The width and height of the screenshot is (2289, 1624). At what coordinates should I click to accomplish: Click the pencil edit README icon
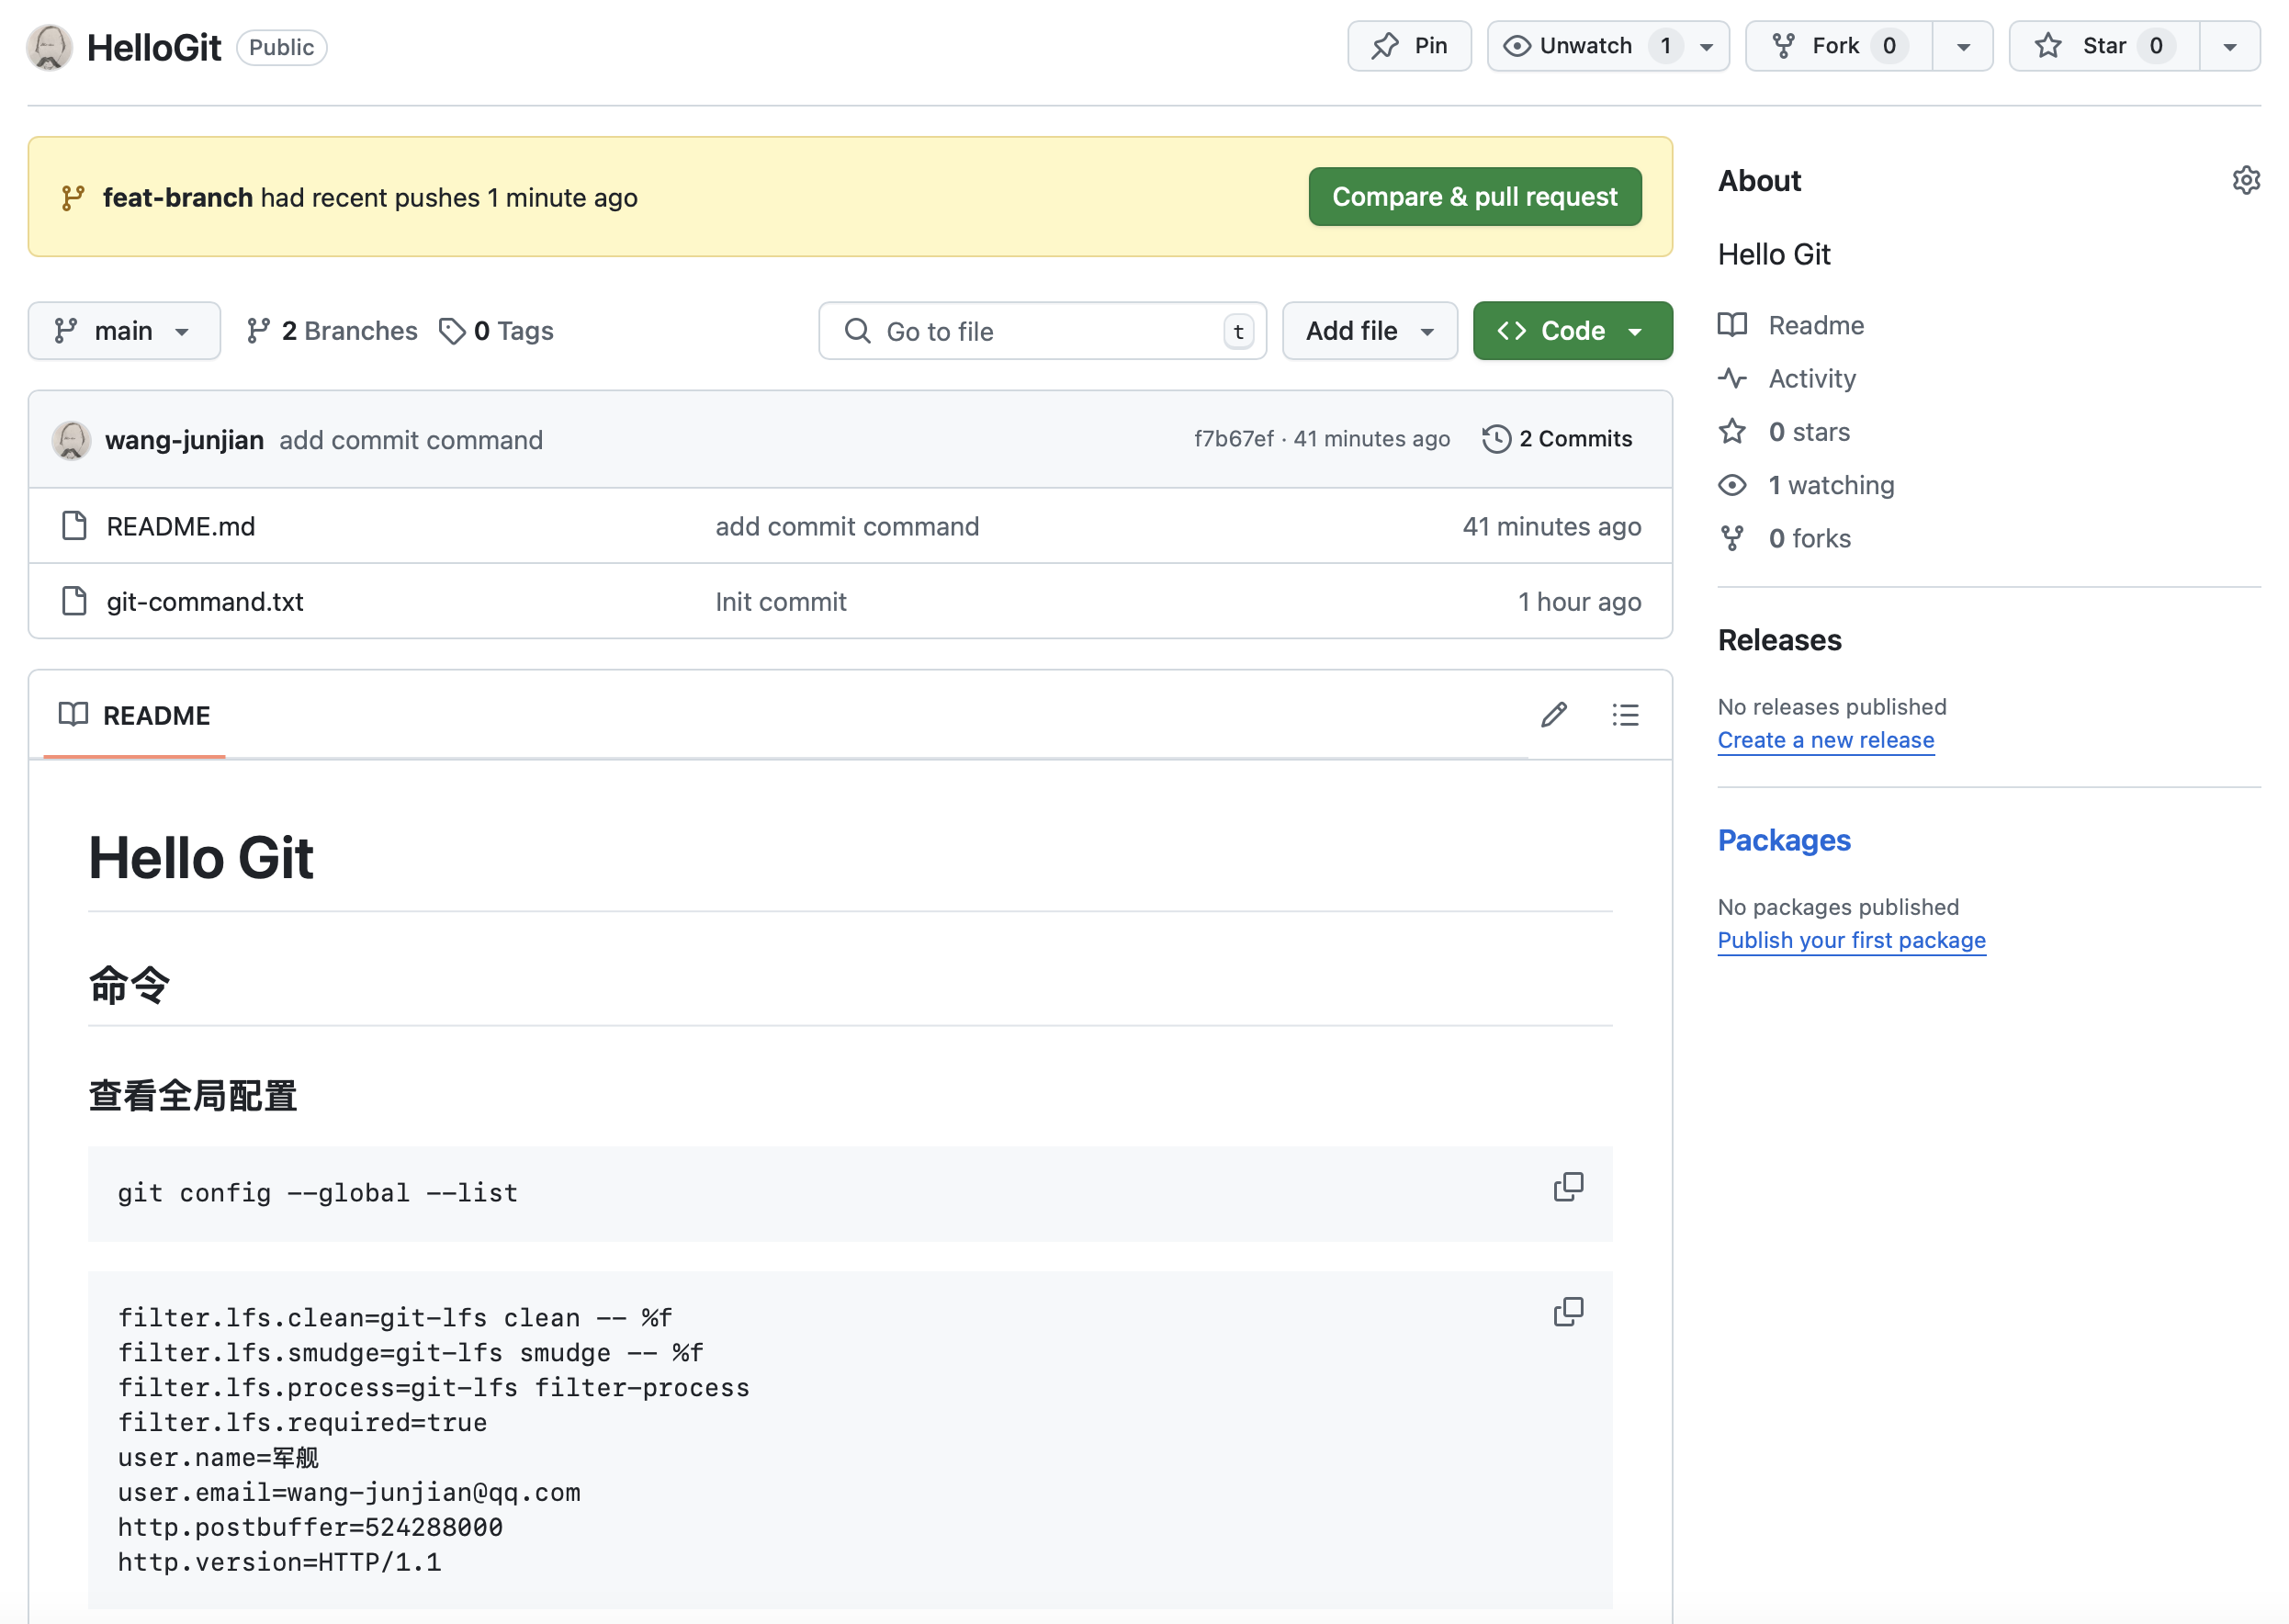(1553, 715)
